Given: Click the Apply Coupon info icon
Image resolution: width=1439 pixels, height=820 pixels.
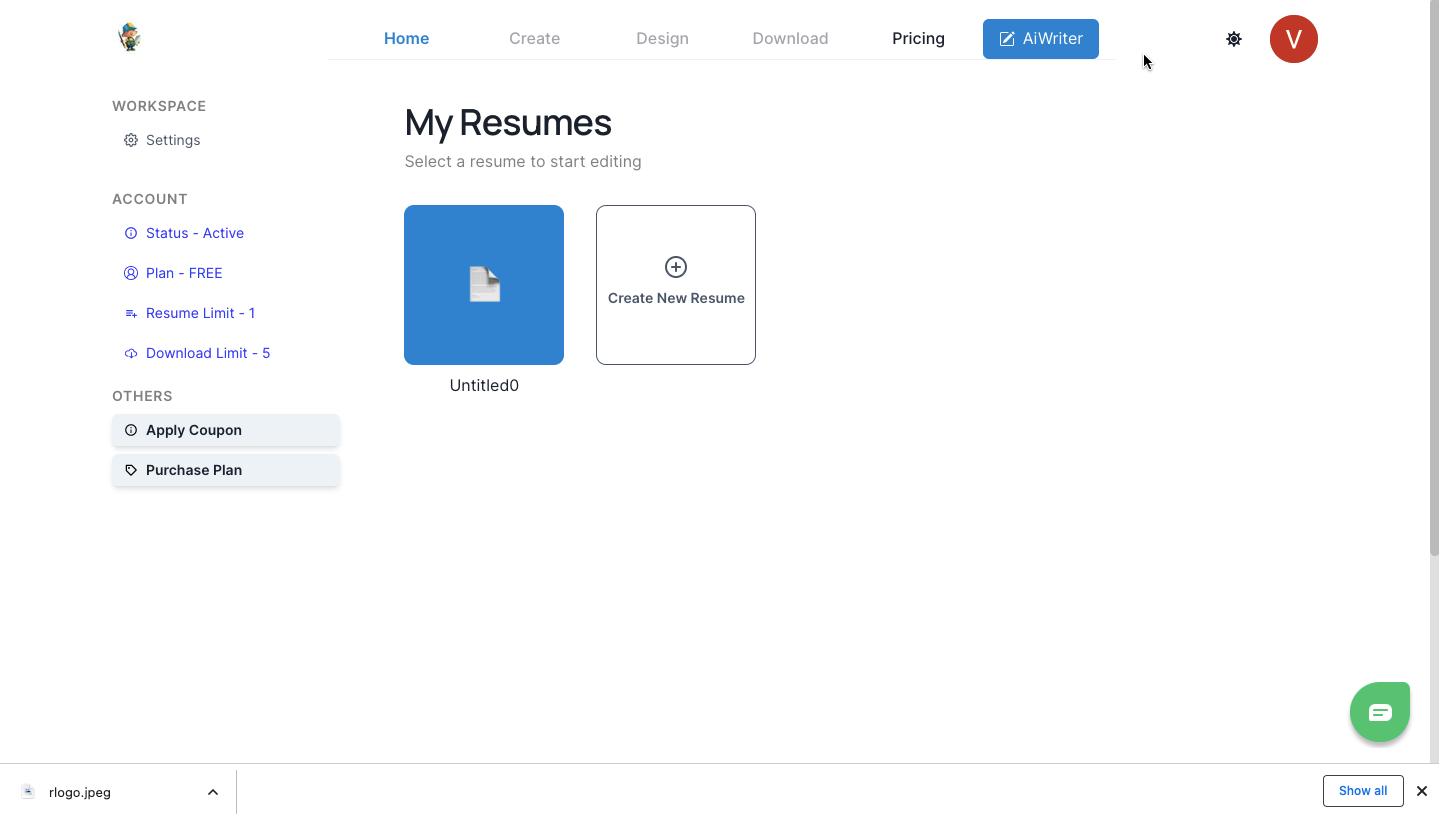Looking at the screenshot, I should pyautogui.click(x=131, y=429).
